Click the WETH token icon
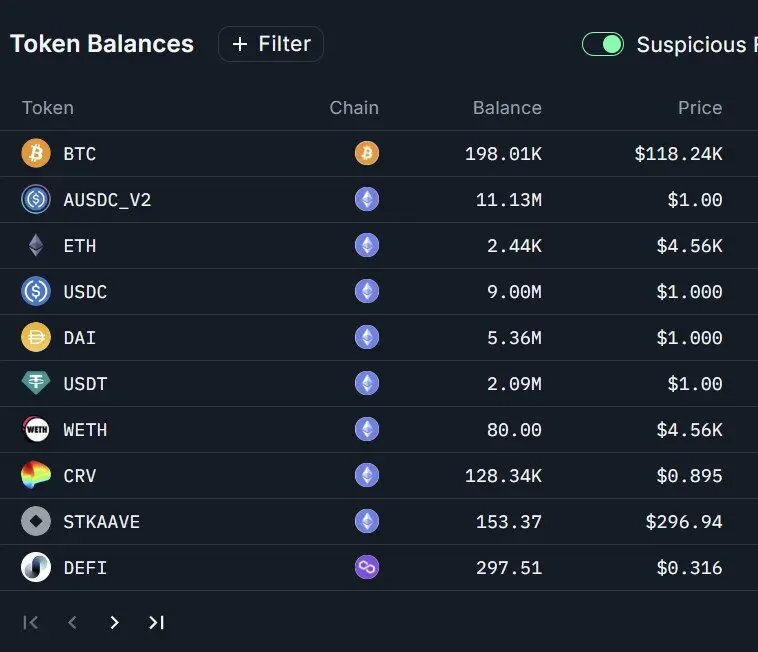 [x=36, y=429]
